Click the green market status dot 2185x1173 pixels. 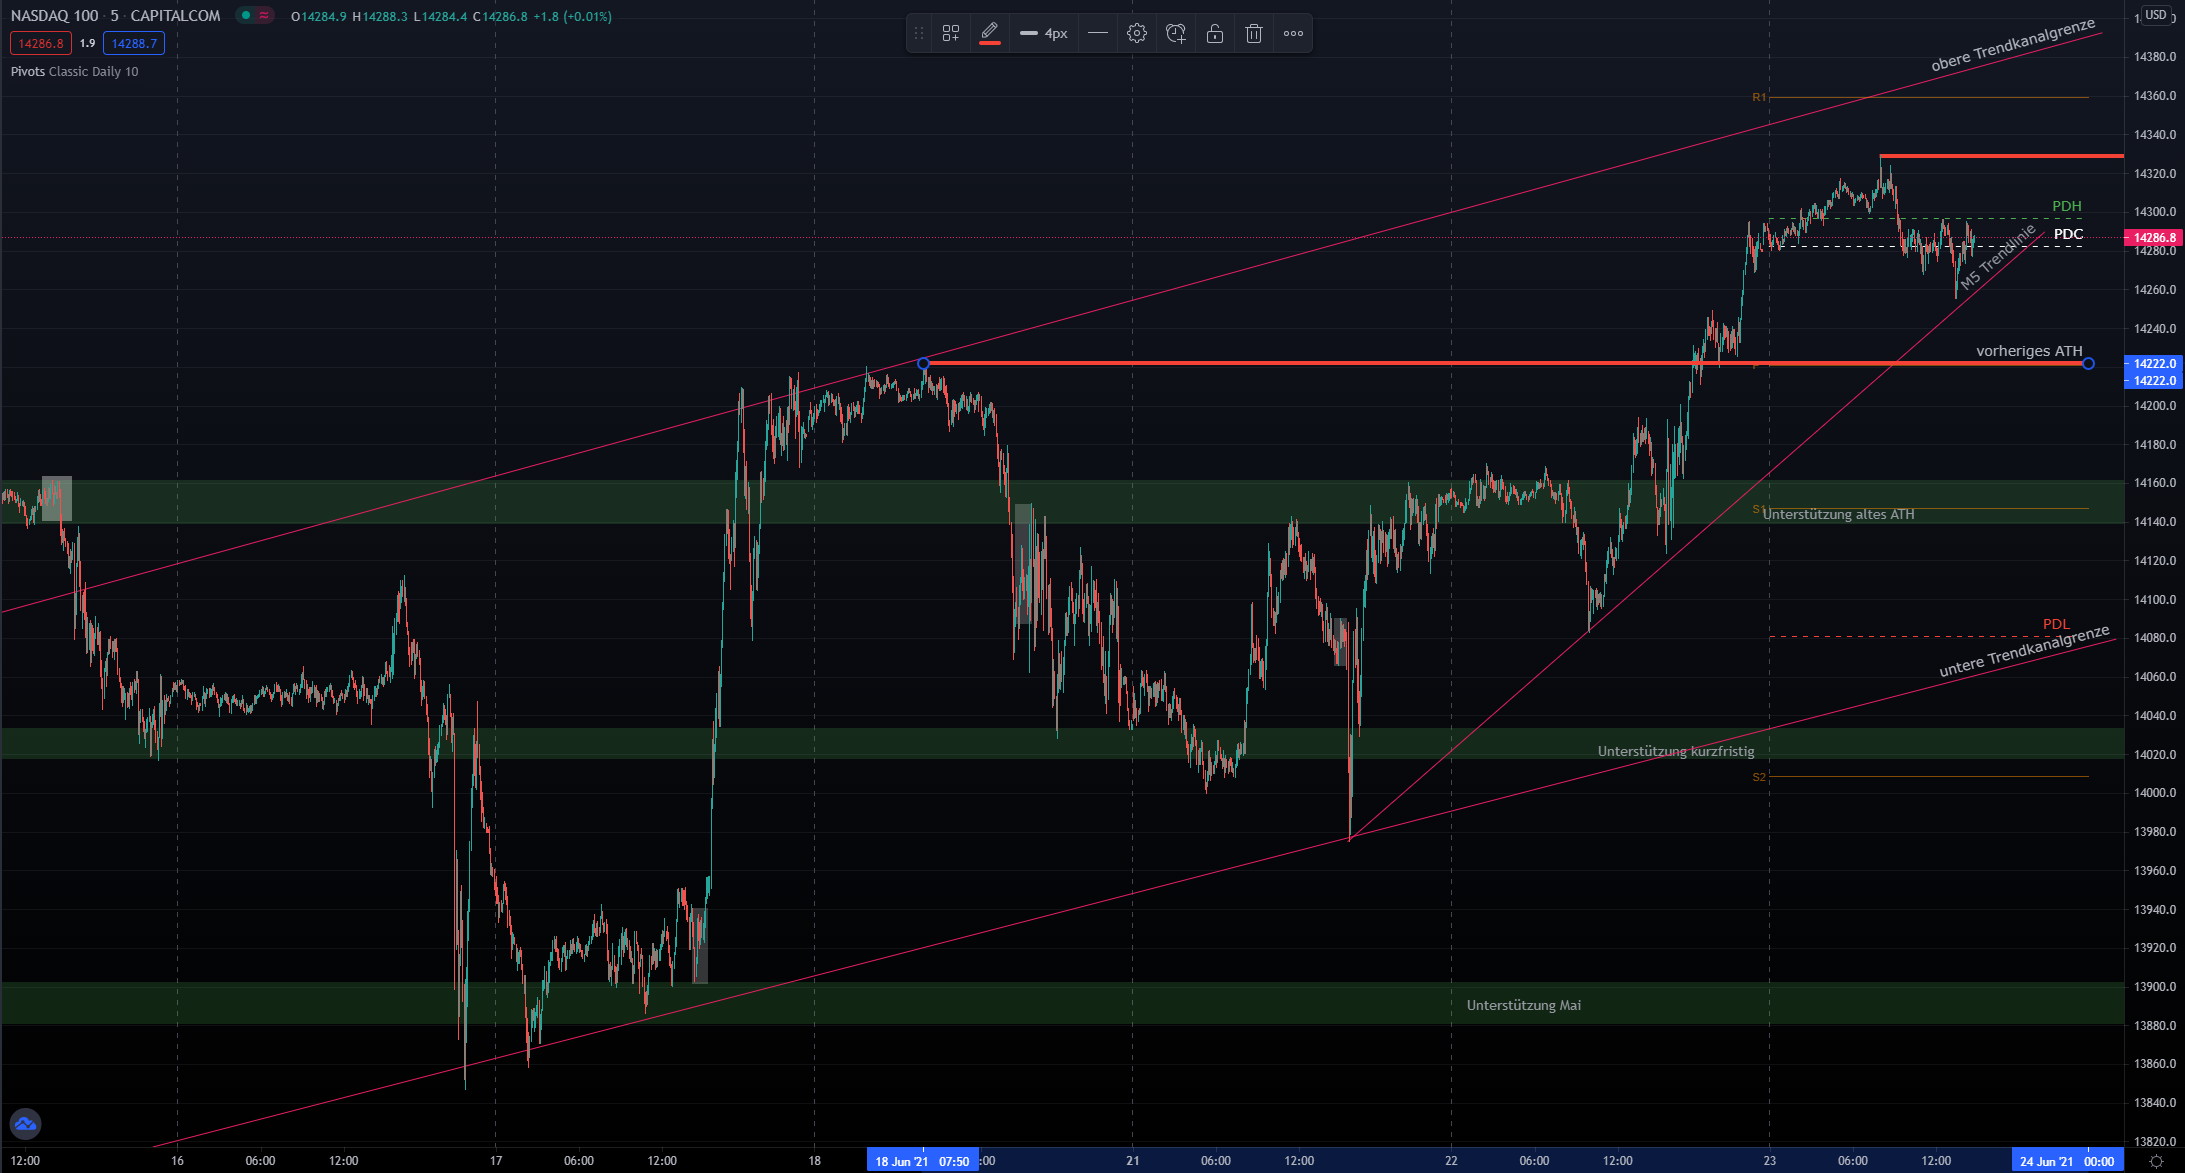pyautogui.click(x=246, y=16)
